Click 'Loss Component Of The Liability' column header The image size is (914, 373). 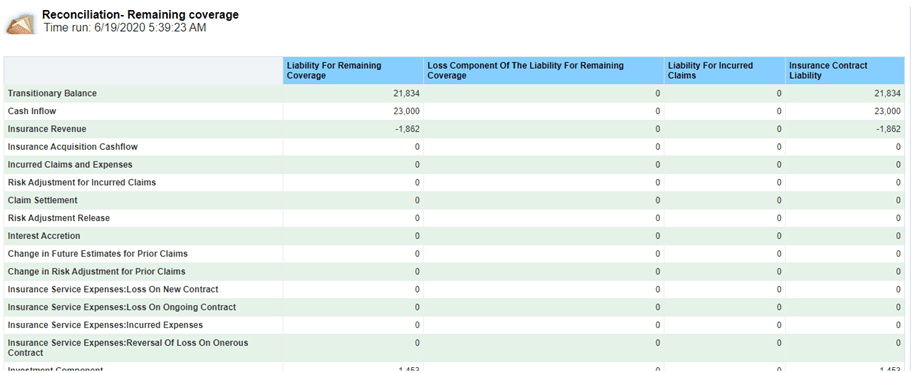pos(544,71)
